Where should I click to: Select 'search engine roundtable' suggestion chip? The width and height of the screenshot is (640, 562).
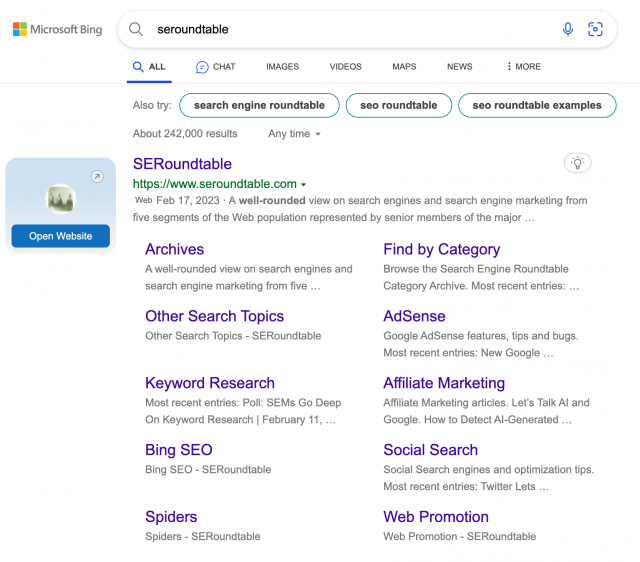tap(259, 105)
